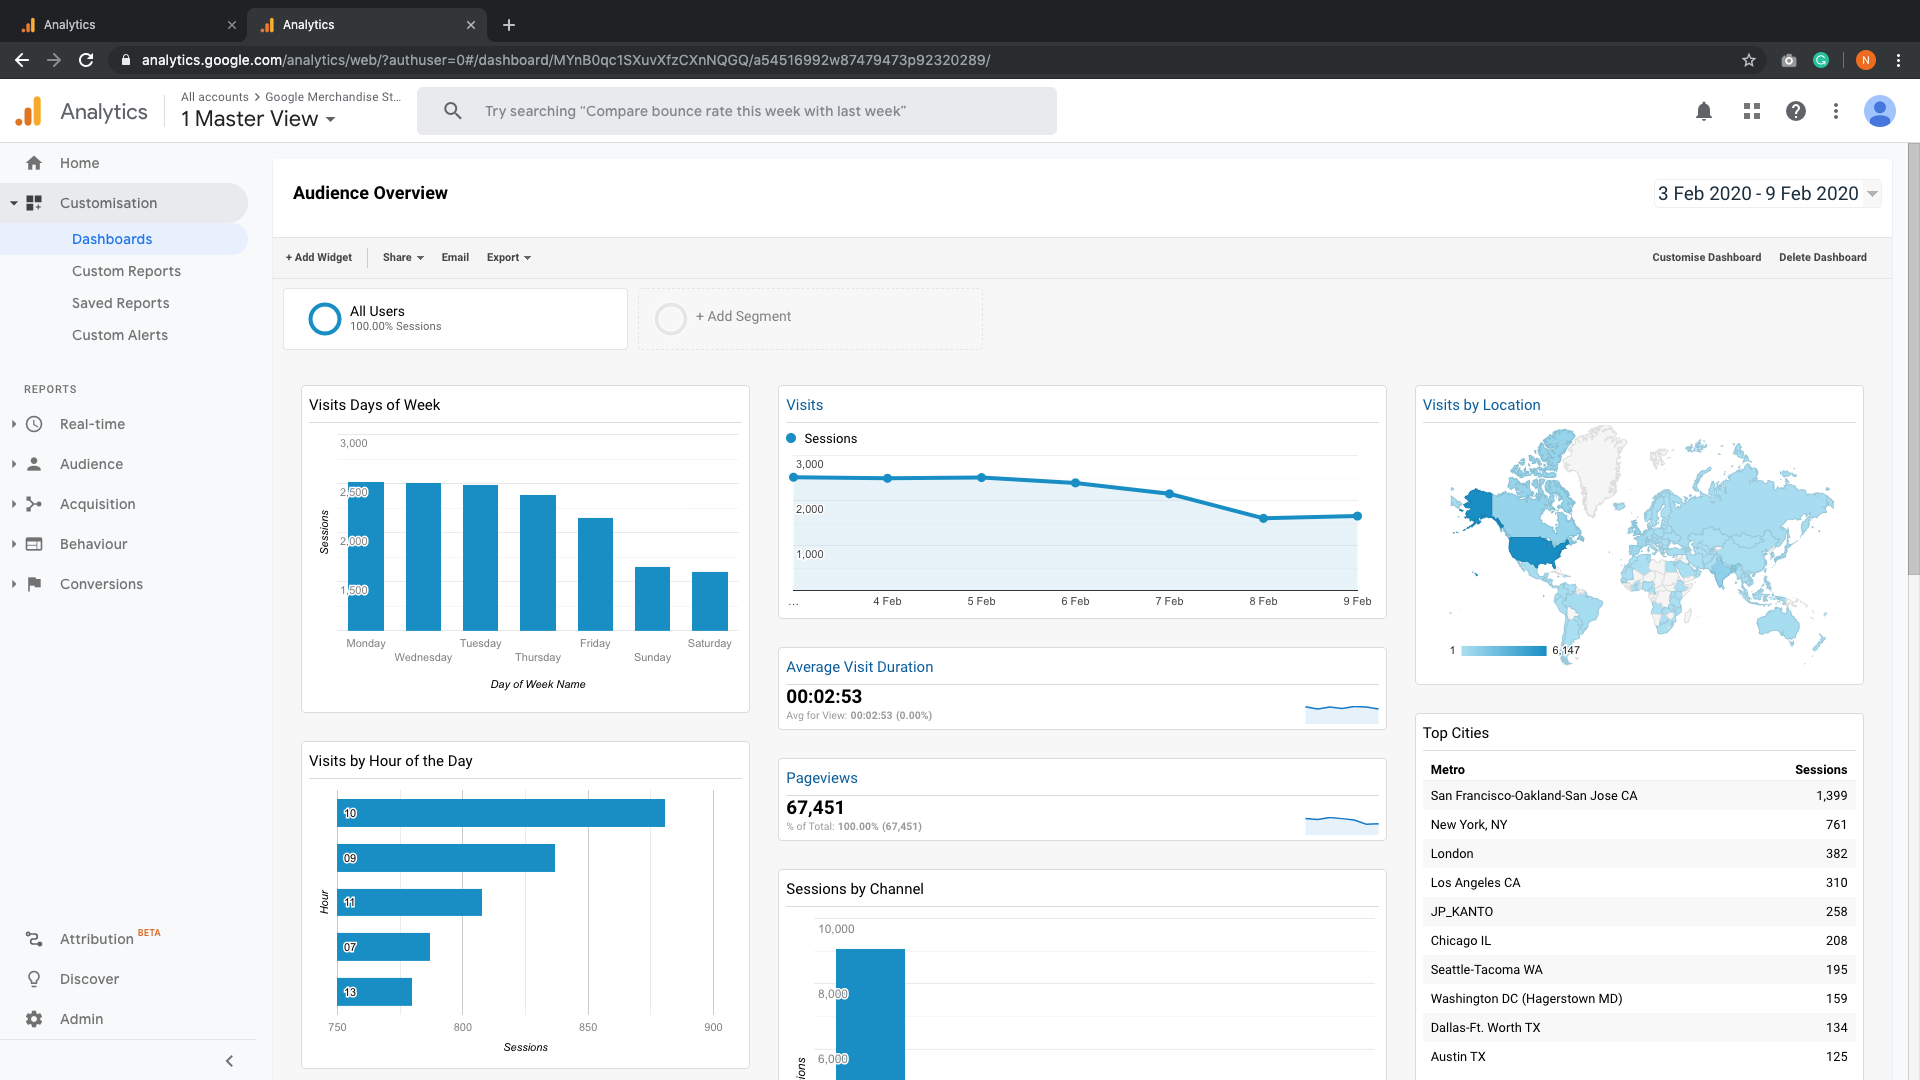This screenshot has height=1080, width=1920.
Task: Switch to the first Analytics browser tab
Action: [x=120, y=24]
